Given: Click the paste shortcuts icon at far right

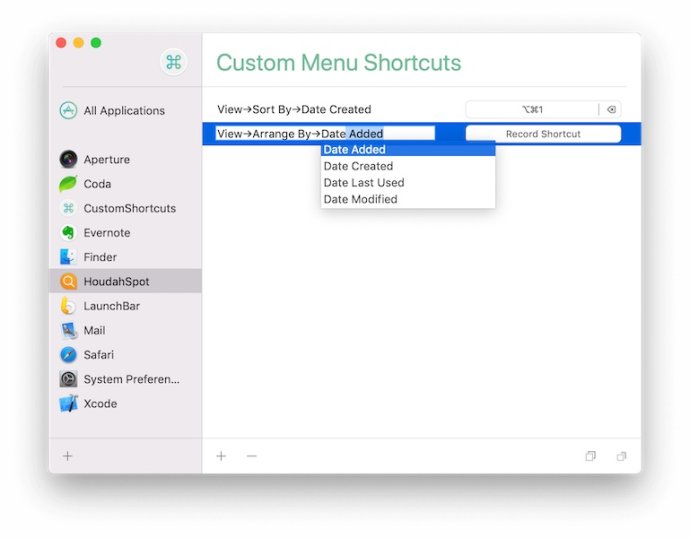Looking at the screenshot, I should 621,456.
